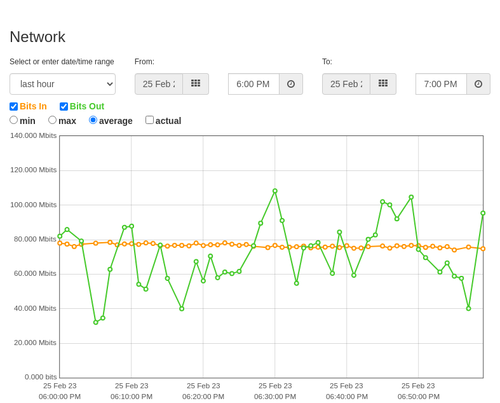Click the last Bits Out point at chart's right edge
Viewport: 500px width, 403px height.
pos(483,213)
